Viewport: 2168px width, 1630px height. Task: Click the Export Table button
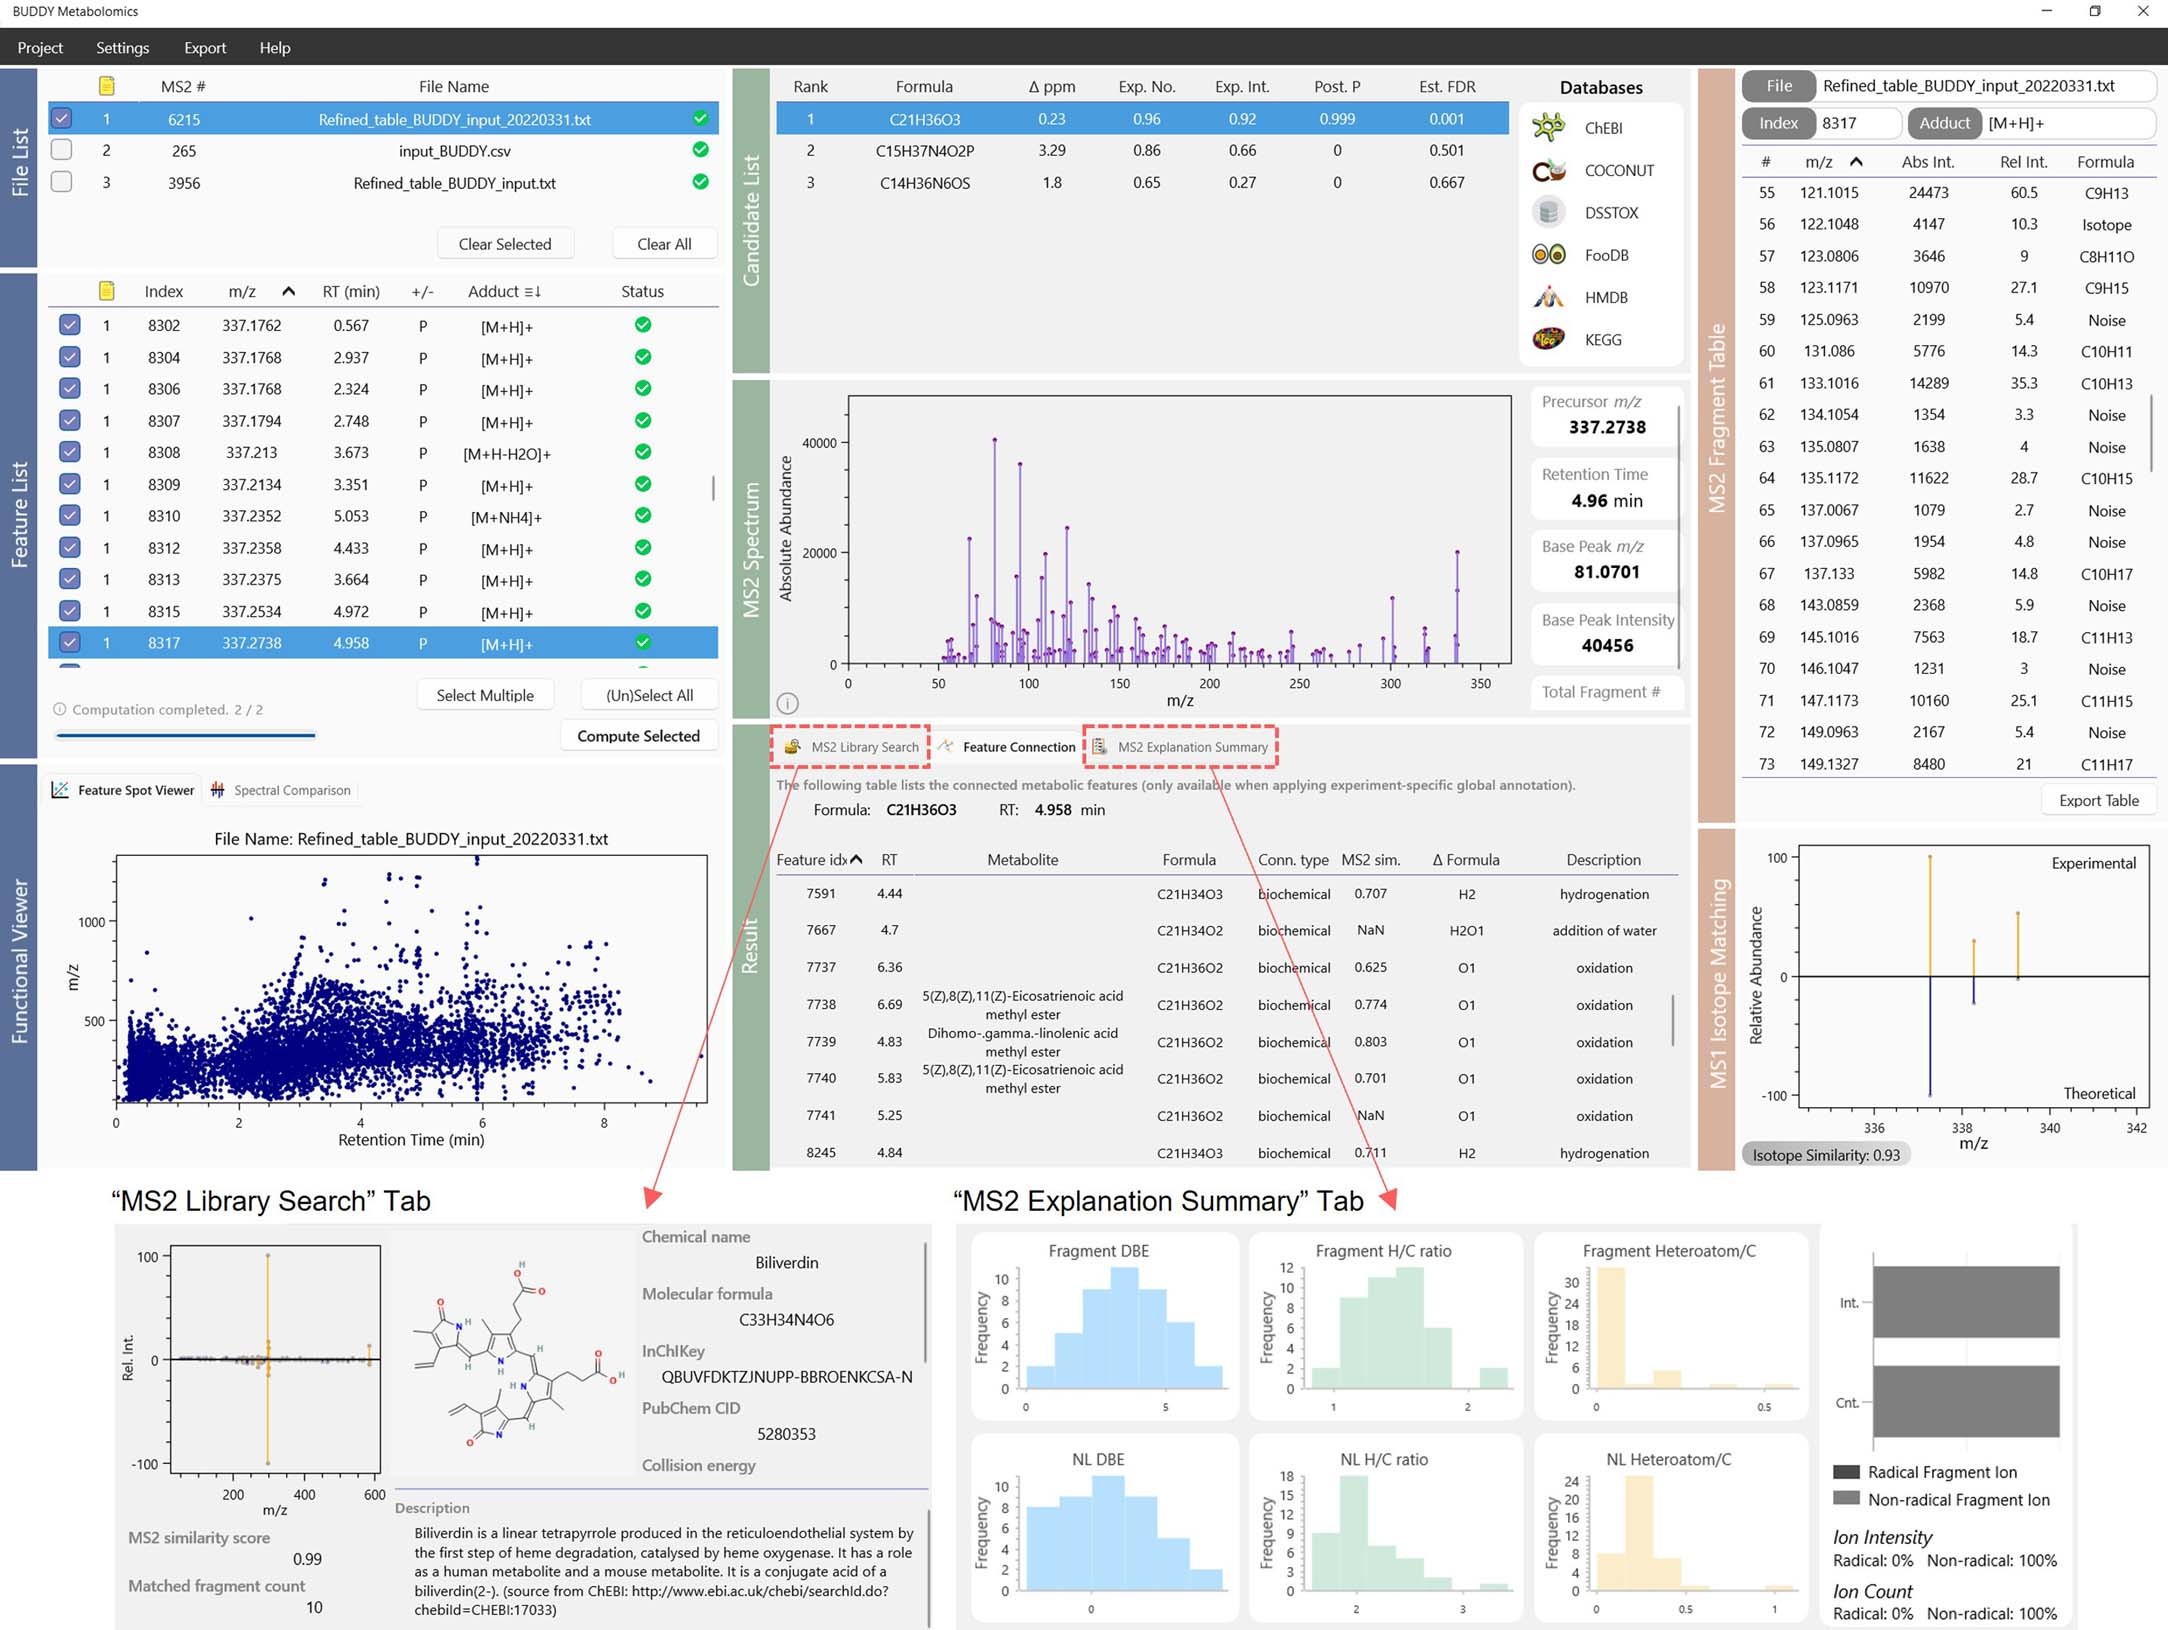(2098, 800)
